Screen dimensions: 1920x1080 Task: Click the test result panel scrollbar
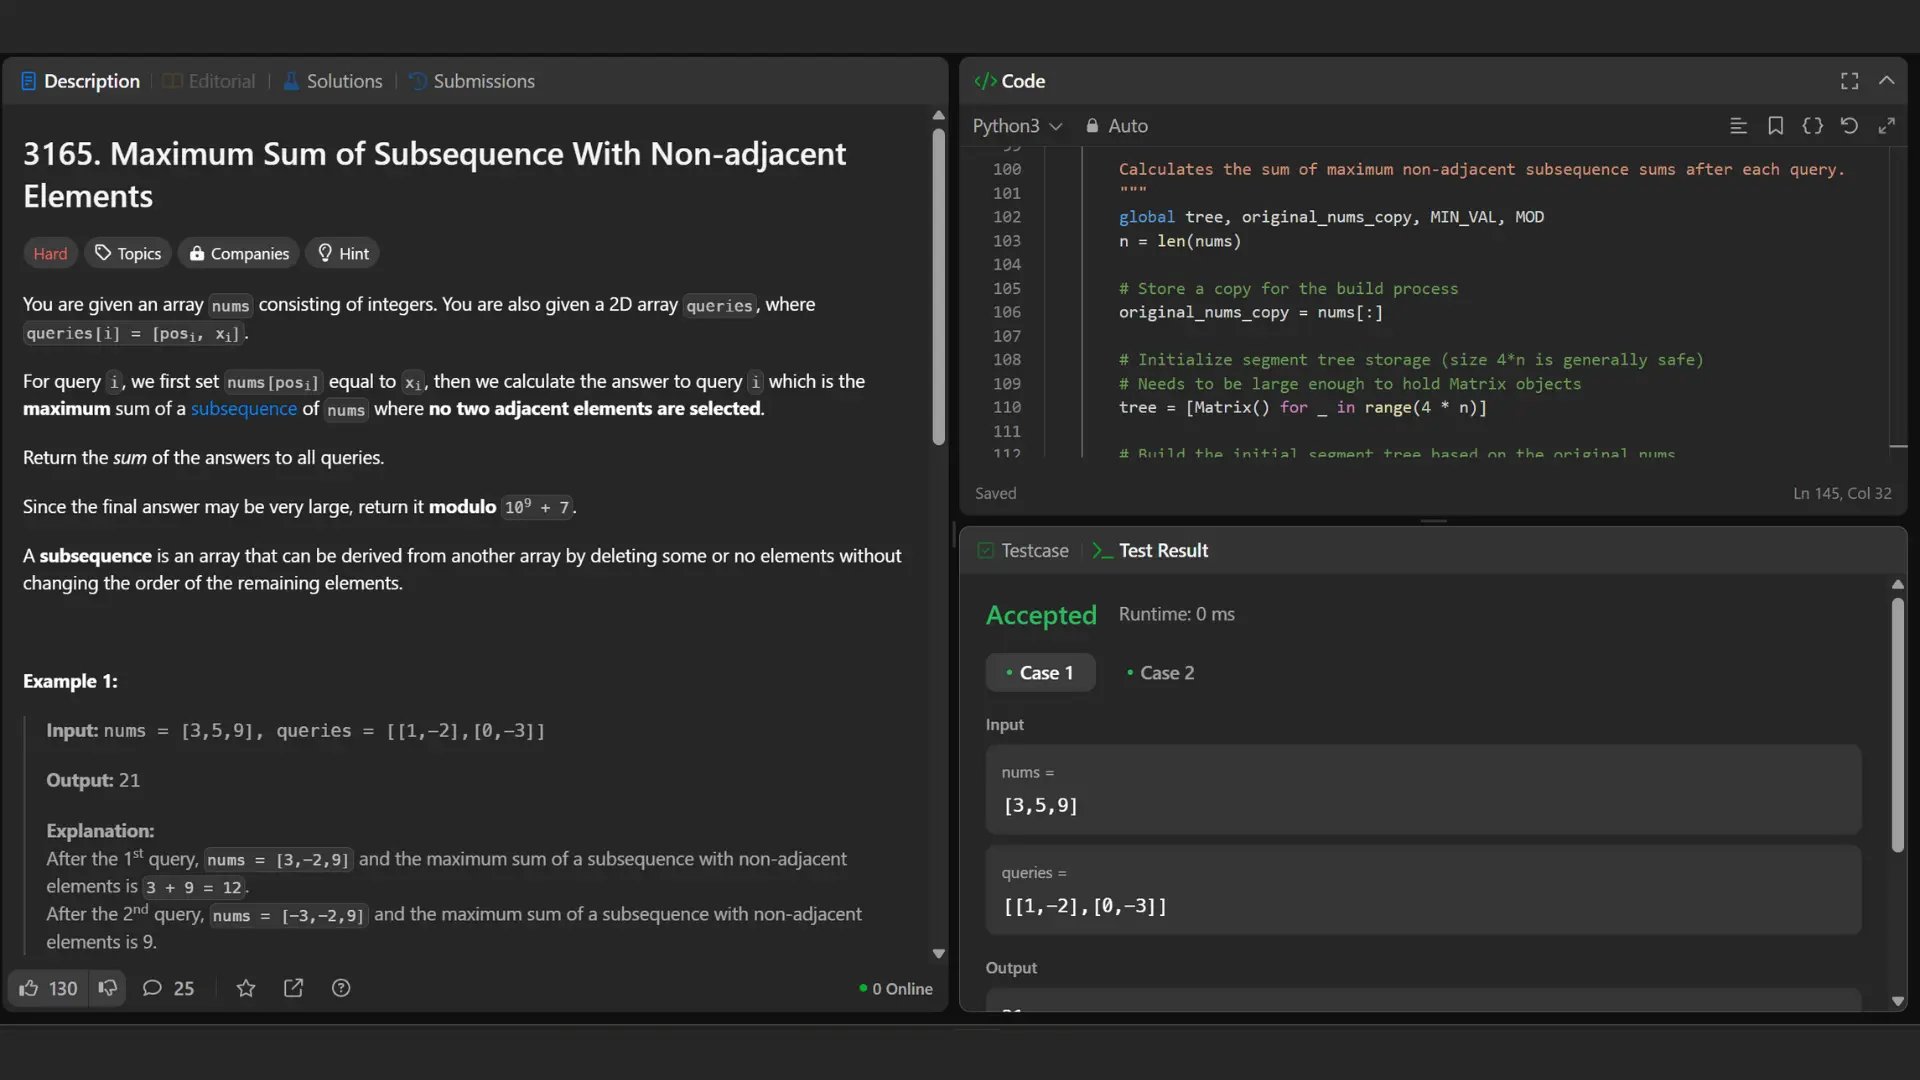click(x=1897, y=725)
